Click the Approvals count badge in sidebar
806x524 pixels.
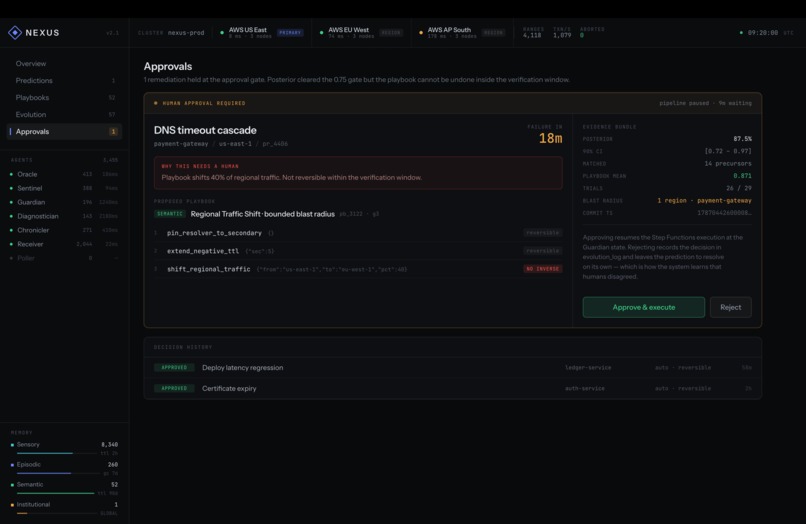[x=113, y=132]
